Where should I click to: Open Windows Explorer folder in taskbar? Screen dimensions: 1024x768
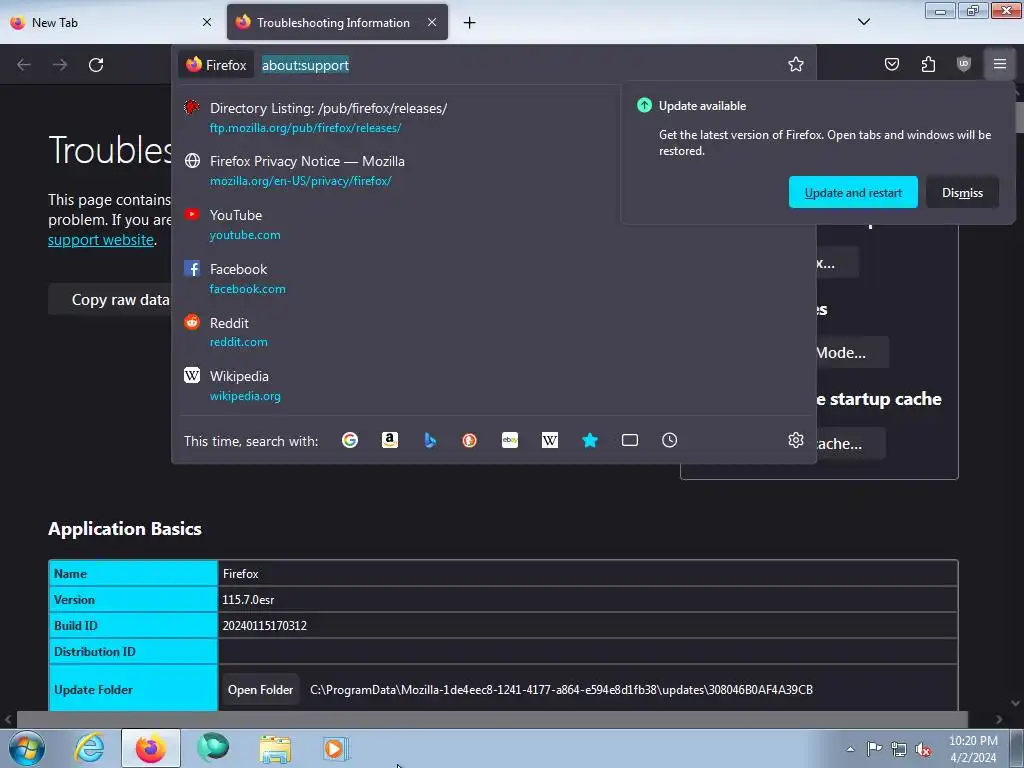click(275, 748)
